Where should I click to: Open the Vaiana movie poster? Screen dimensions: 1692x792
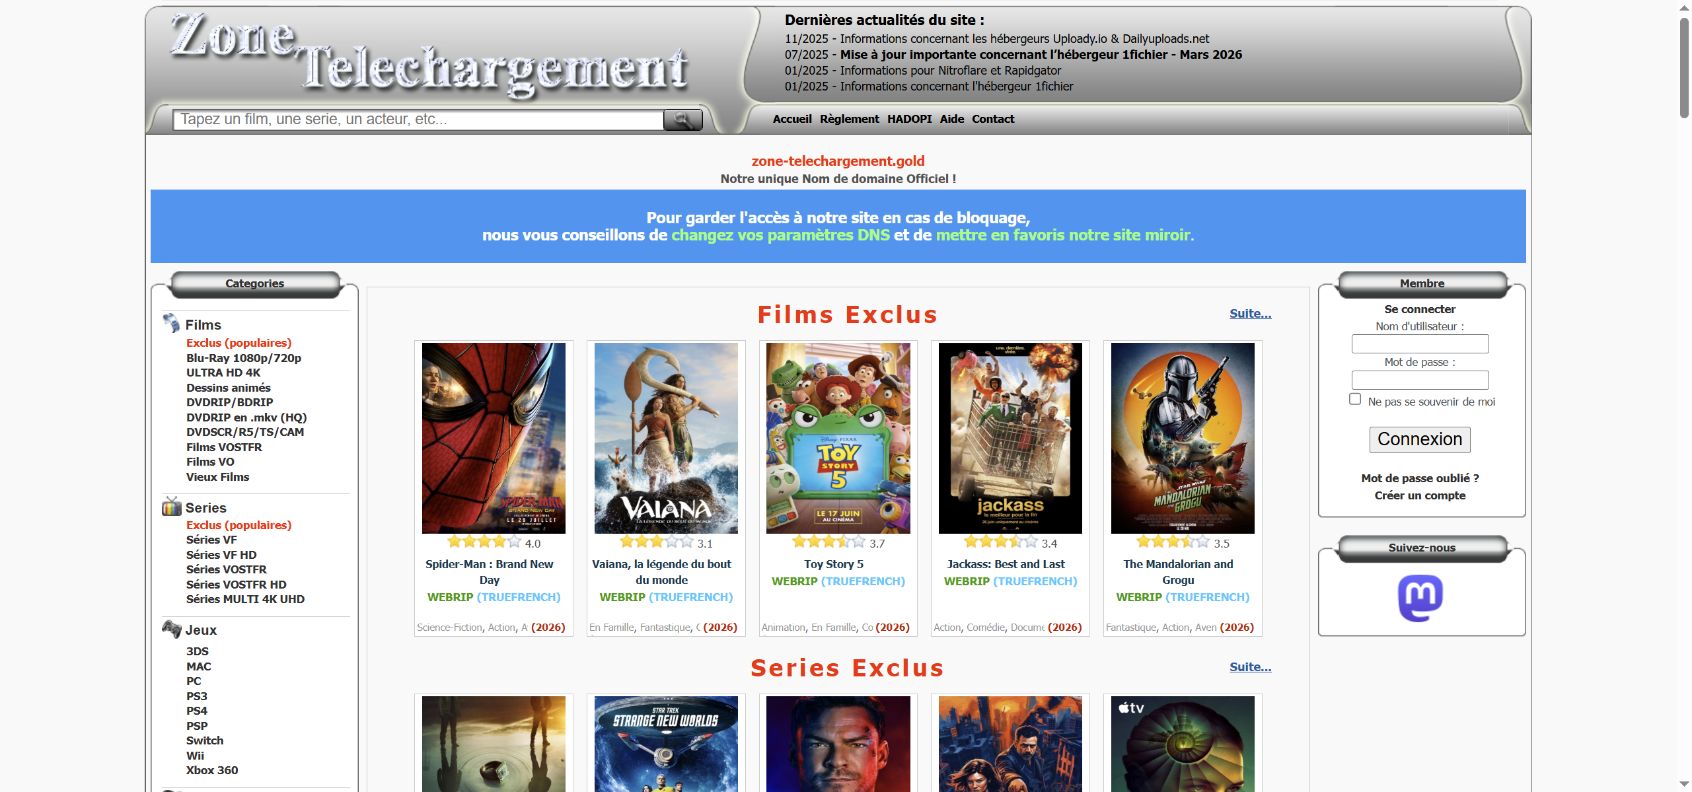[x=666, y=438]
